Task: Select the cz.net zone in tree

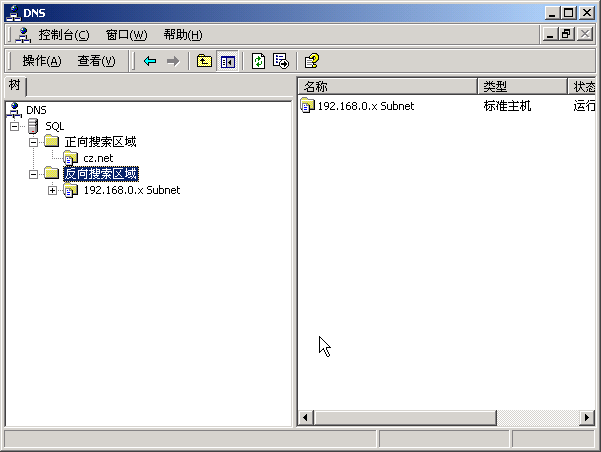Action: [97, 158]
